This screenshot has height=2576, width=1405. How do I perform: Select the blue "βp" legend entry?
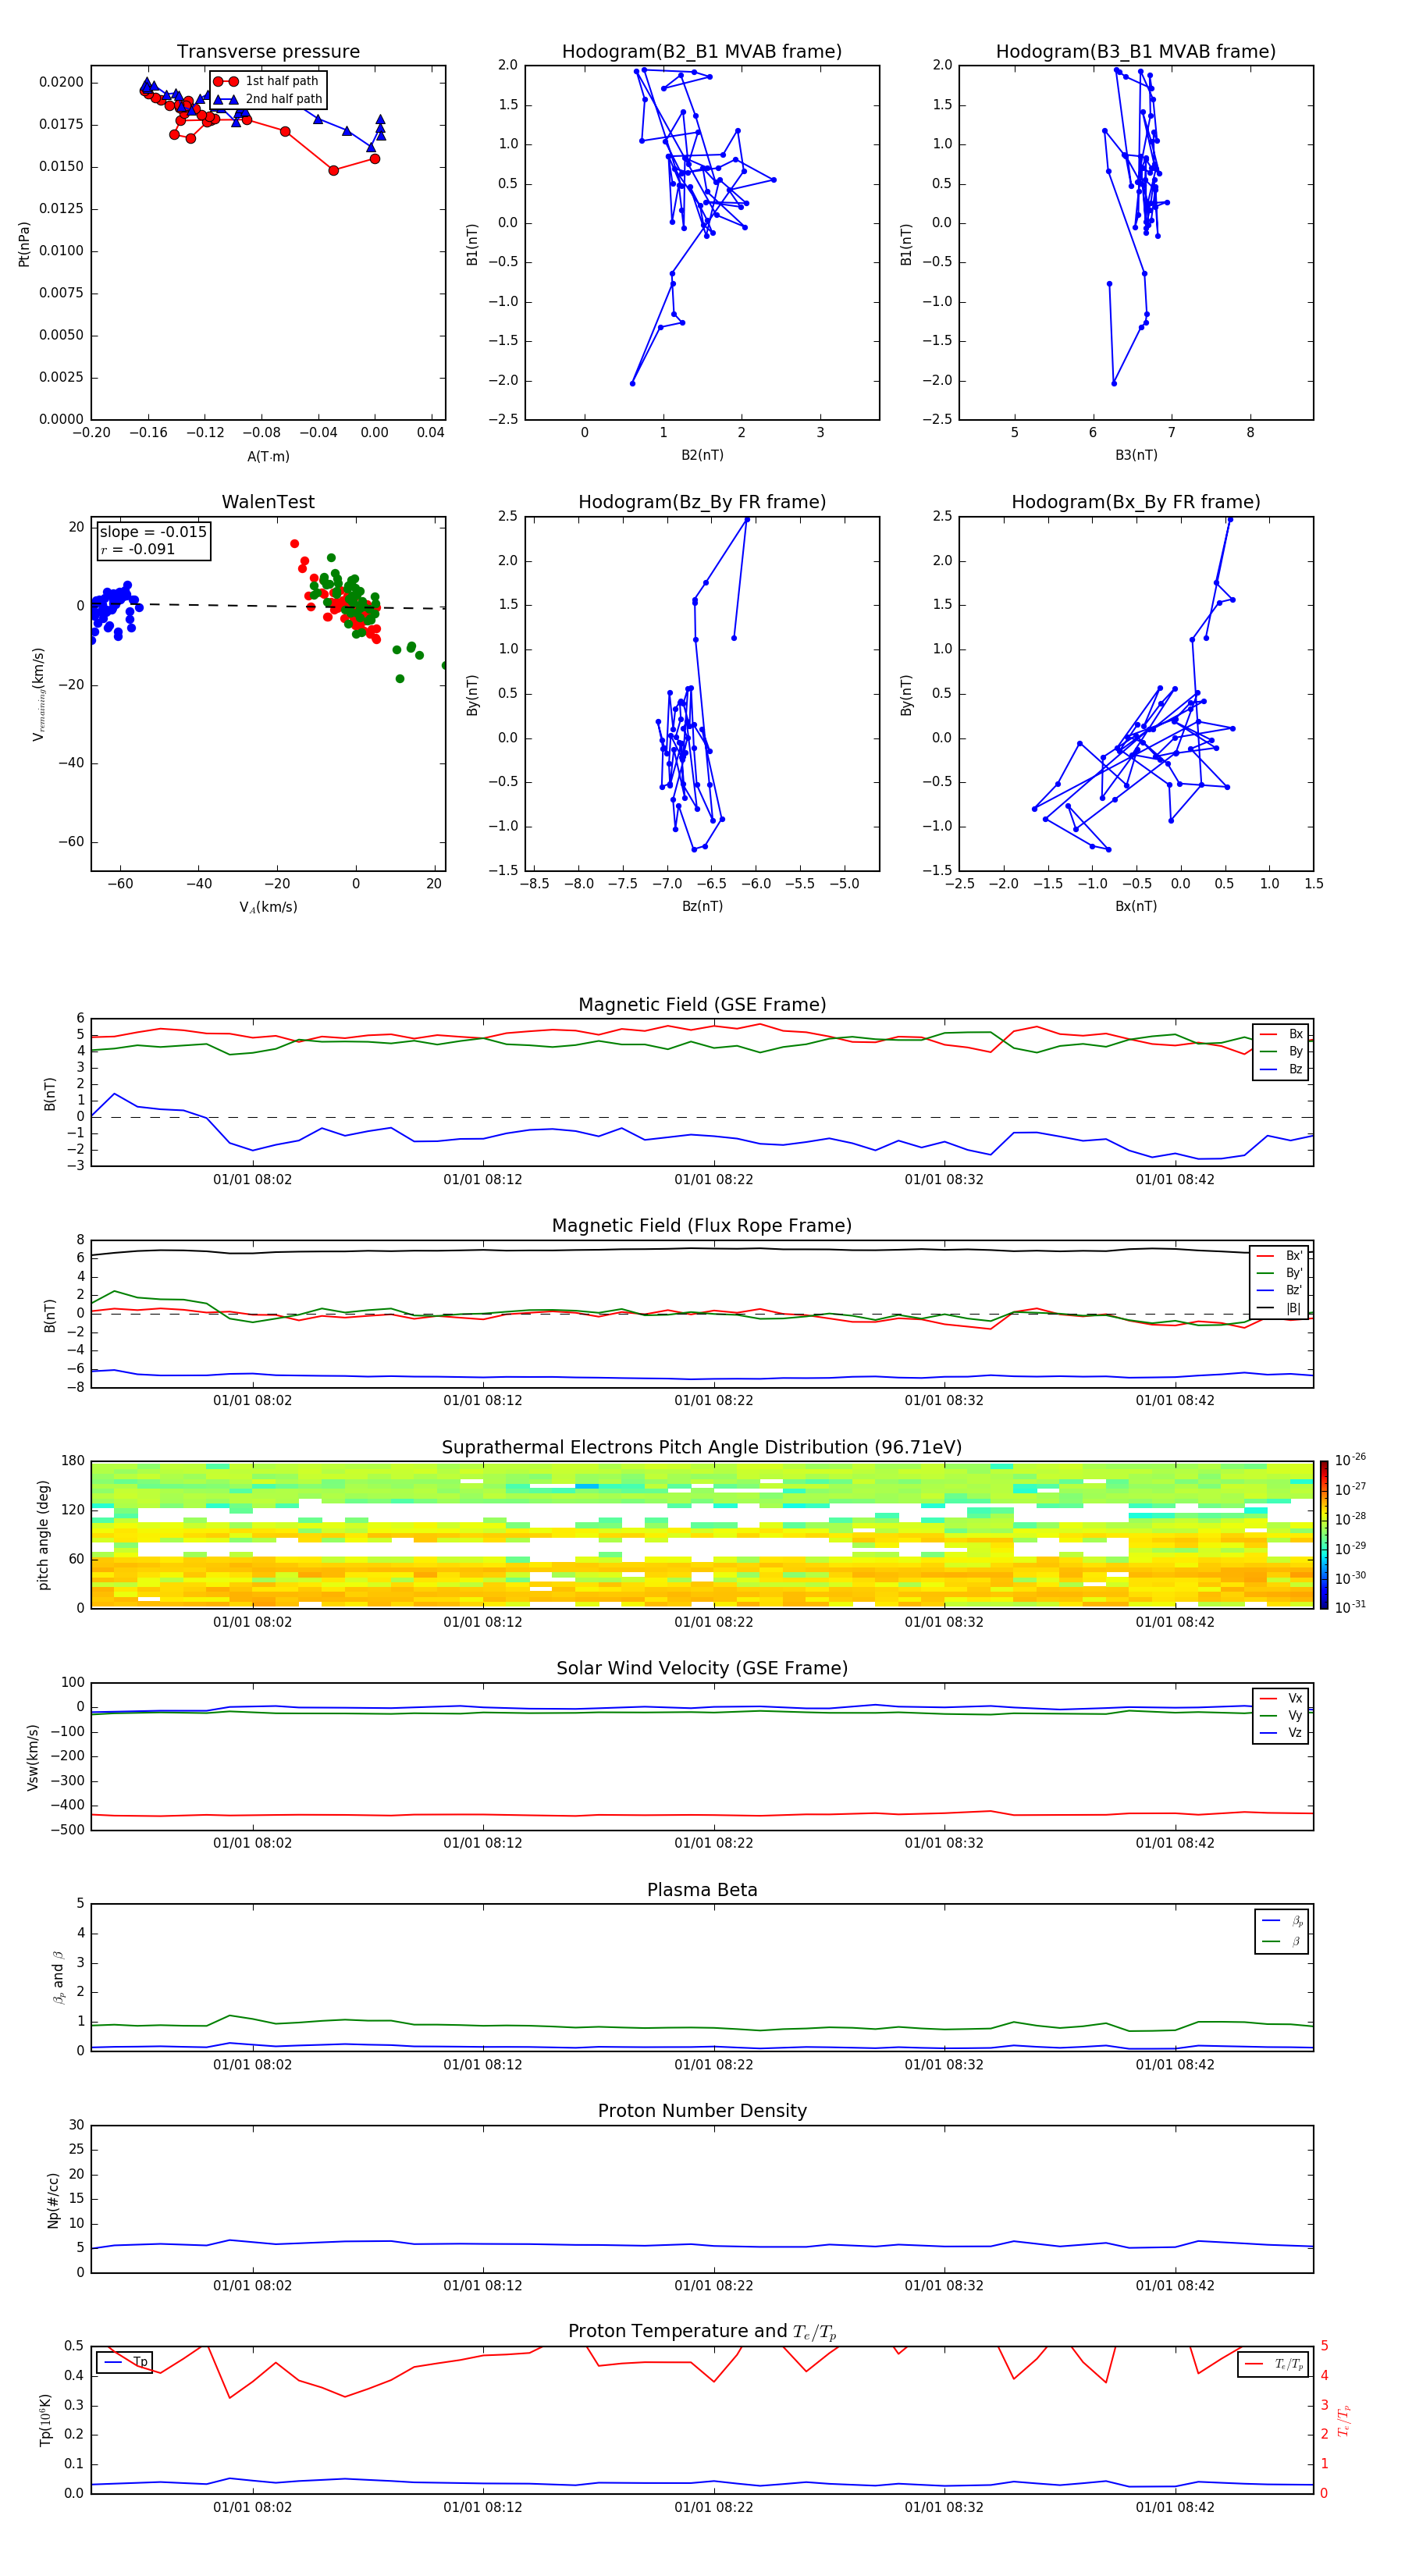click(1282, 1921)
